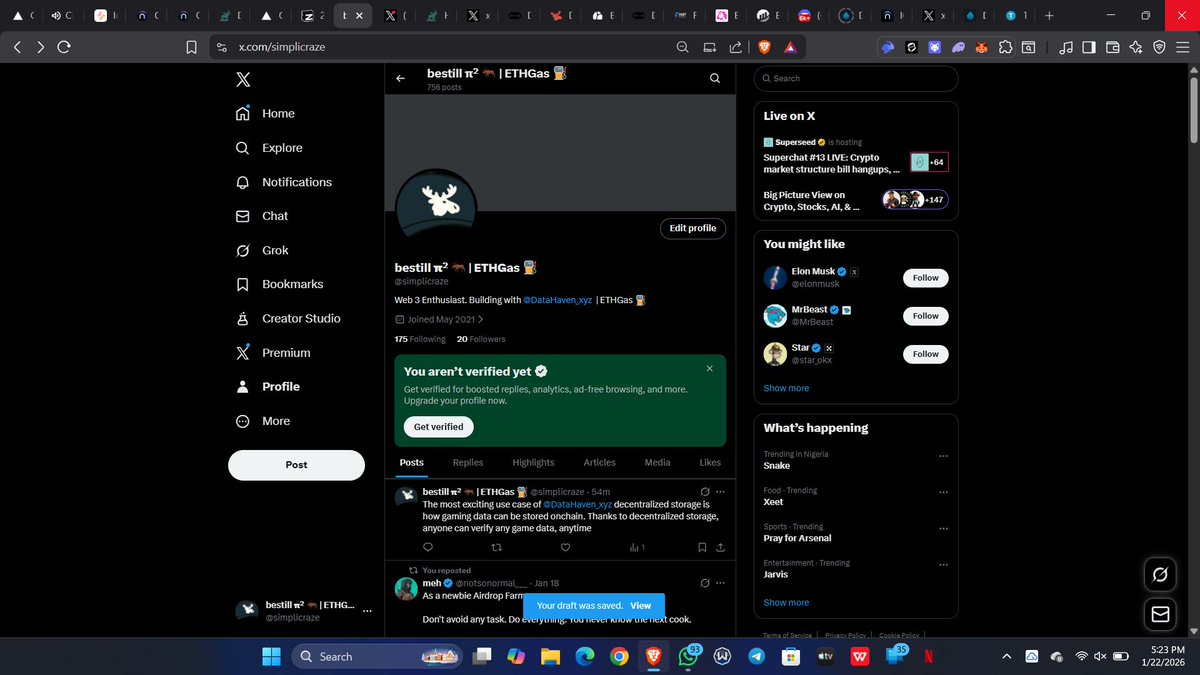Image resolution: width=1200 pixels, height=675 pixels.
Task: Open 175 Following list
Action: (420, 339)
